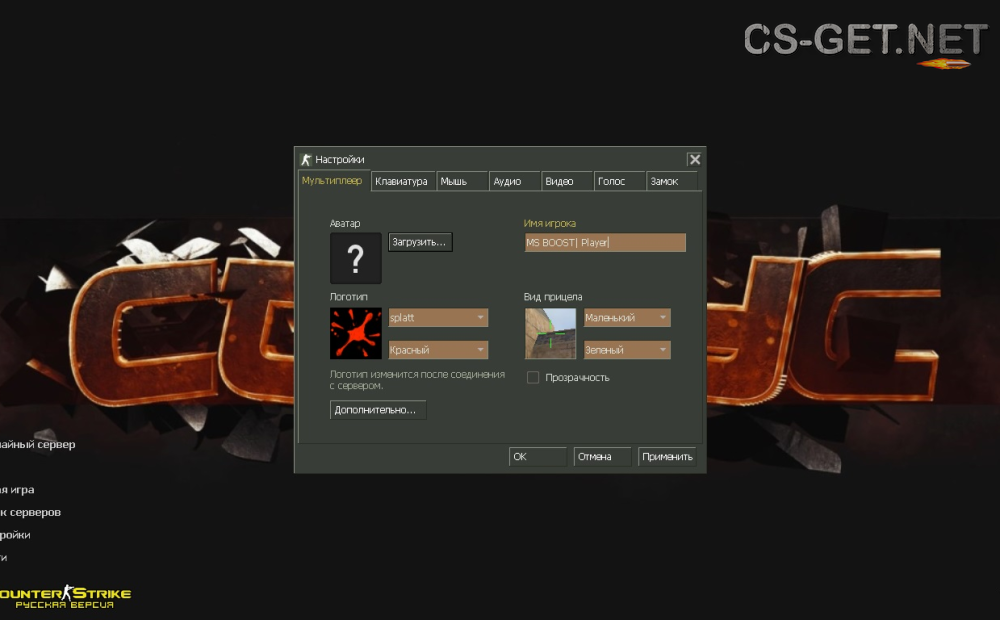1000x620 pixels.
Task: Enable the Прозрачность checkbox
Action: (x=533, y=378)
